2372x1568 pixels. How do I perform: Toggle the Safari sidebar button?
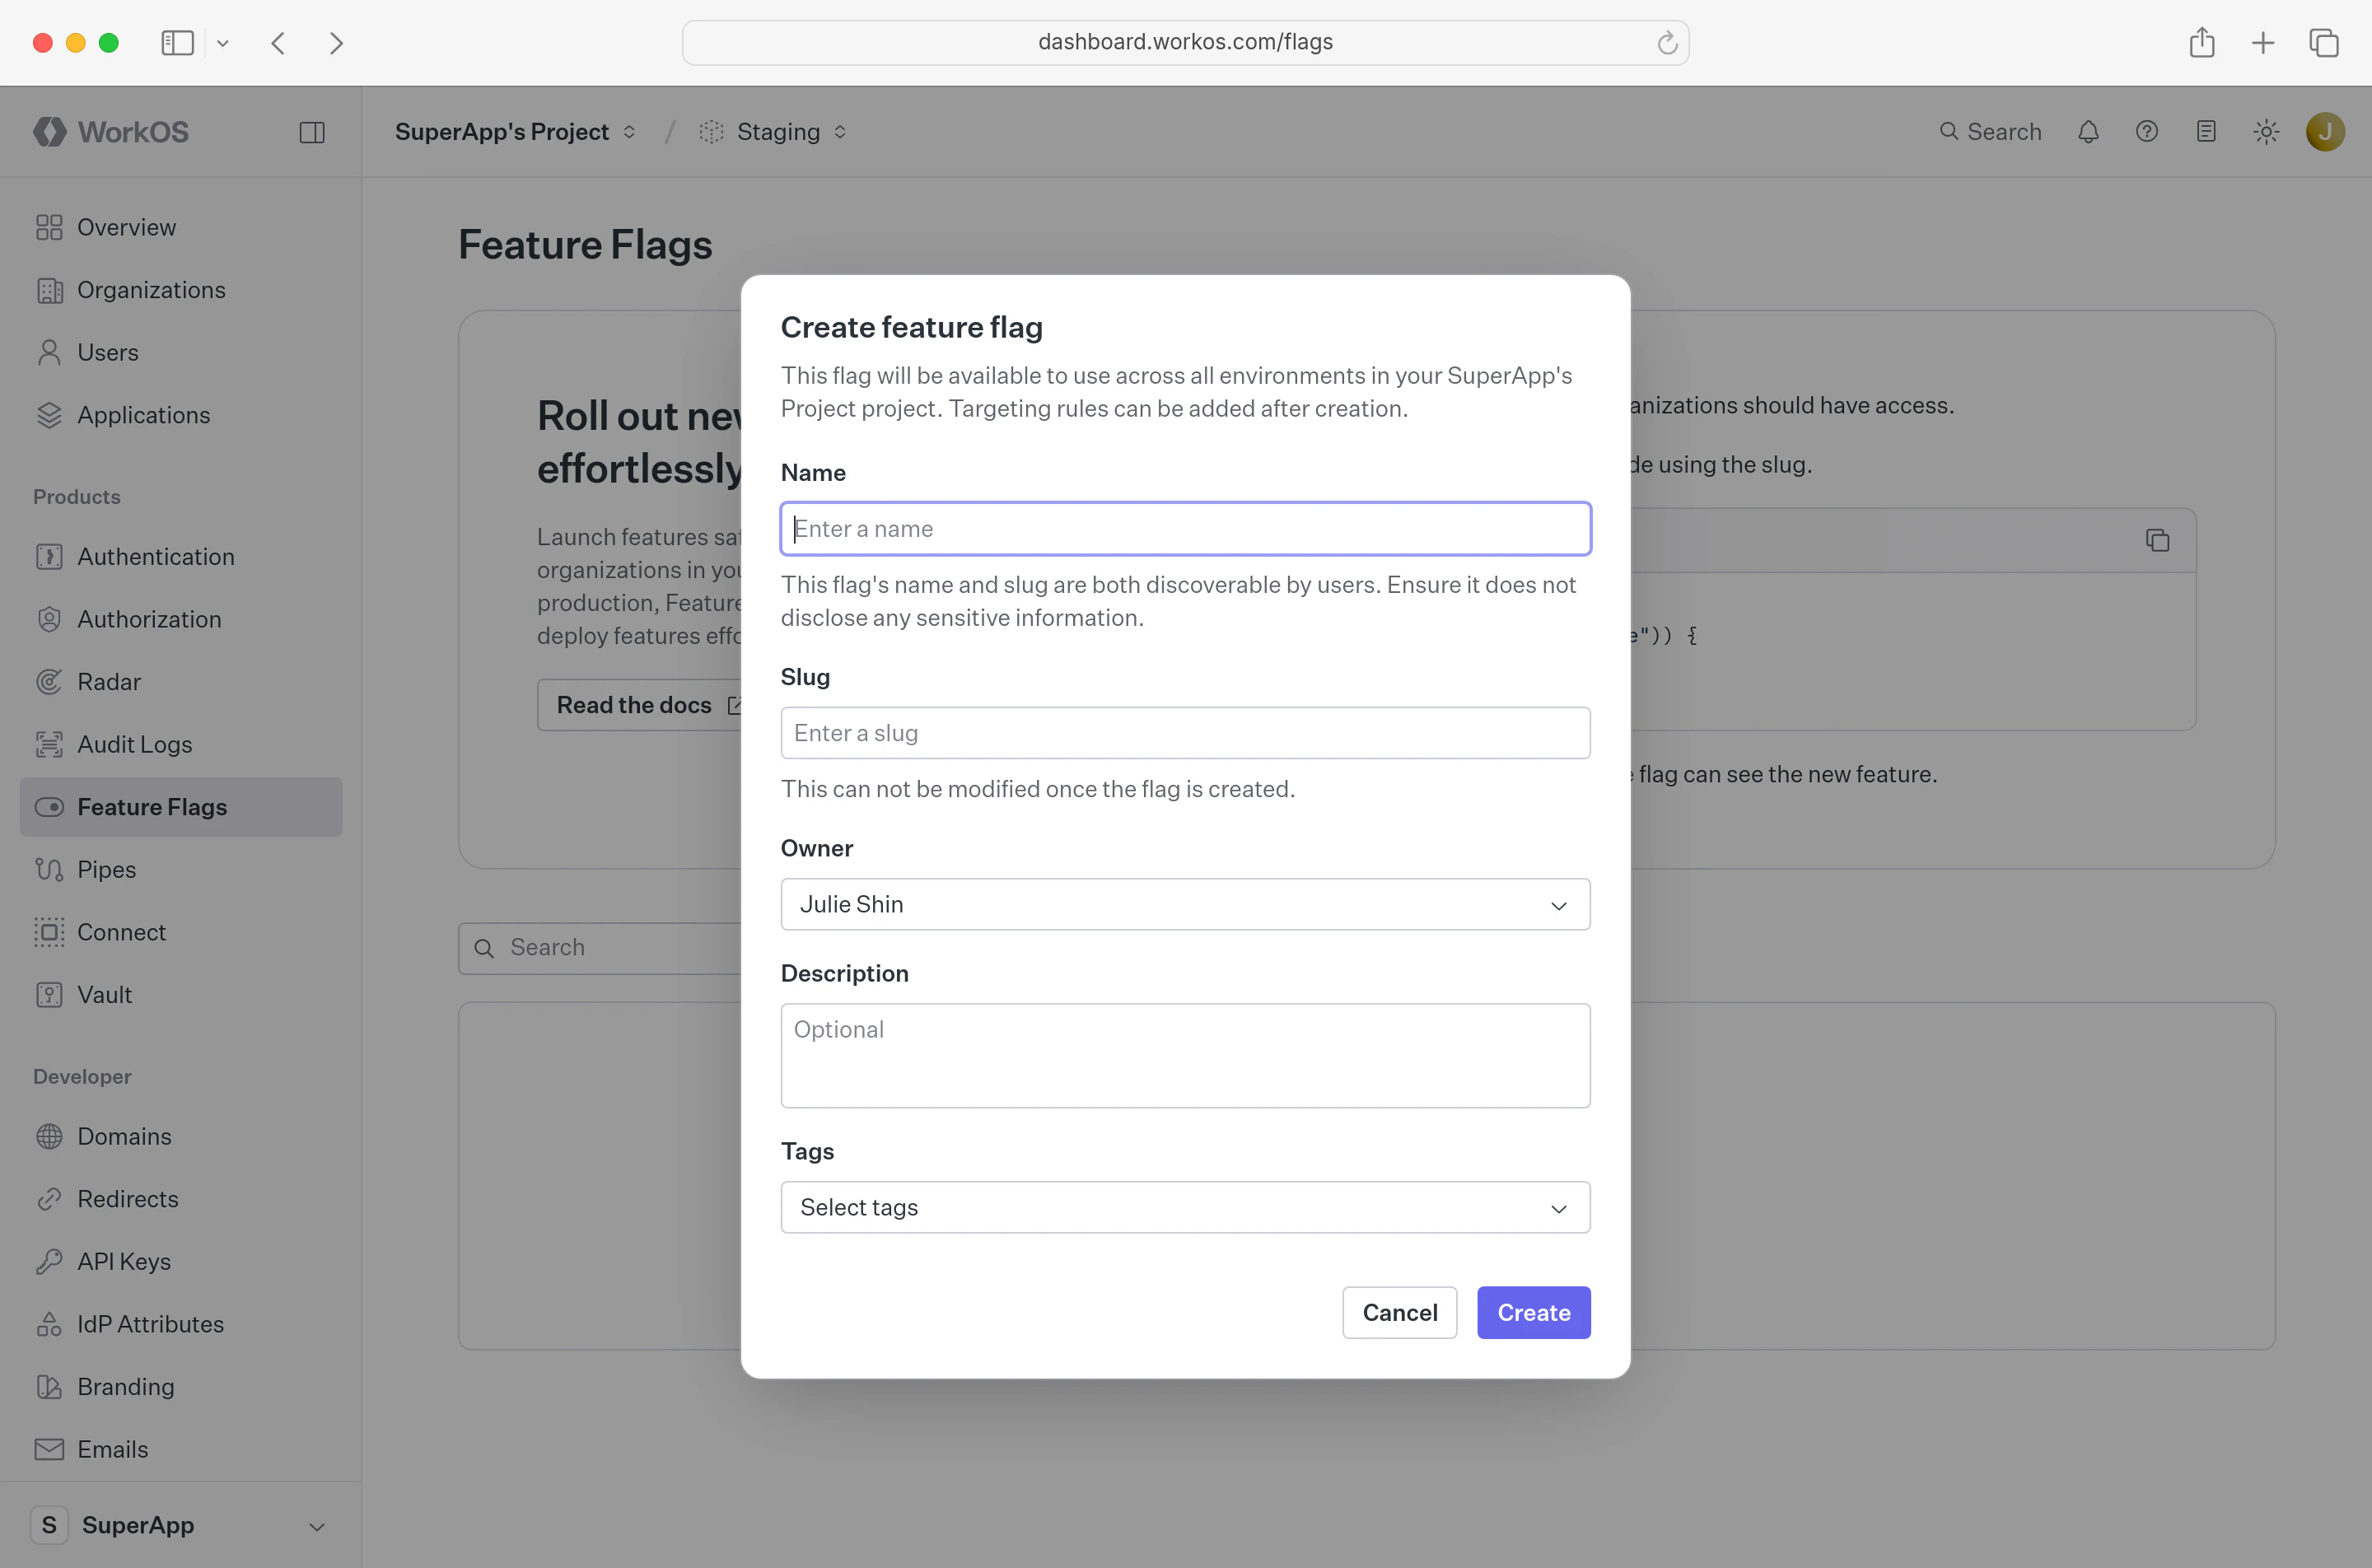tap(177, 43)
